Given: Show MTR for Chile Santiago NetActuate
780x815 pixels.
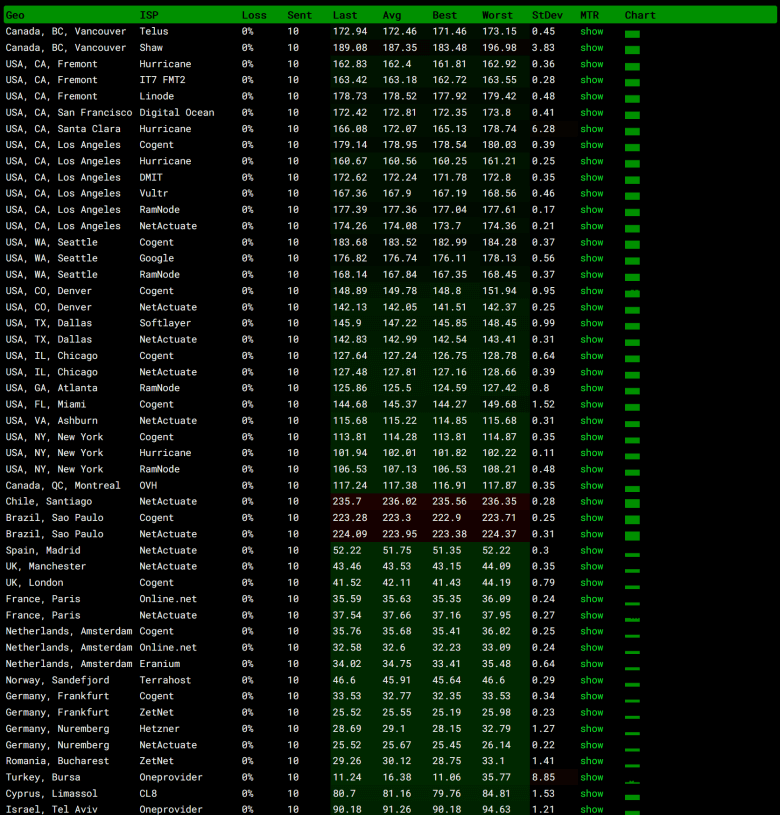Looking at the screenshot, I should click(591, 502).
